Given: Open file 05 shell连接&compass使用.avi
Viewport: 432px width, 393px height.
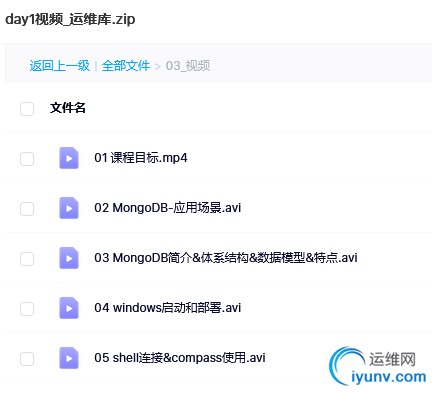Looking at the screenshot, I should [180, 358].
